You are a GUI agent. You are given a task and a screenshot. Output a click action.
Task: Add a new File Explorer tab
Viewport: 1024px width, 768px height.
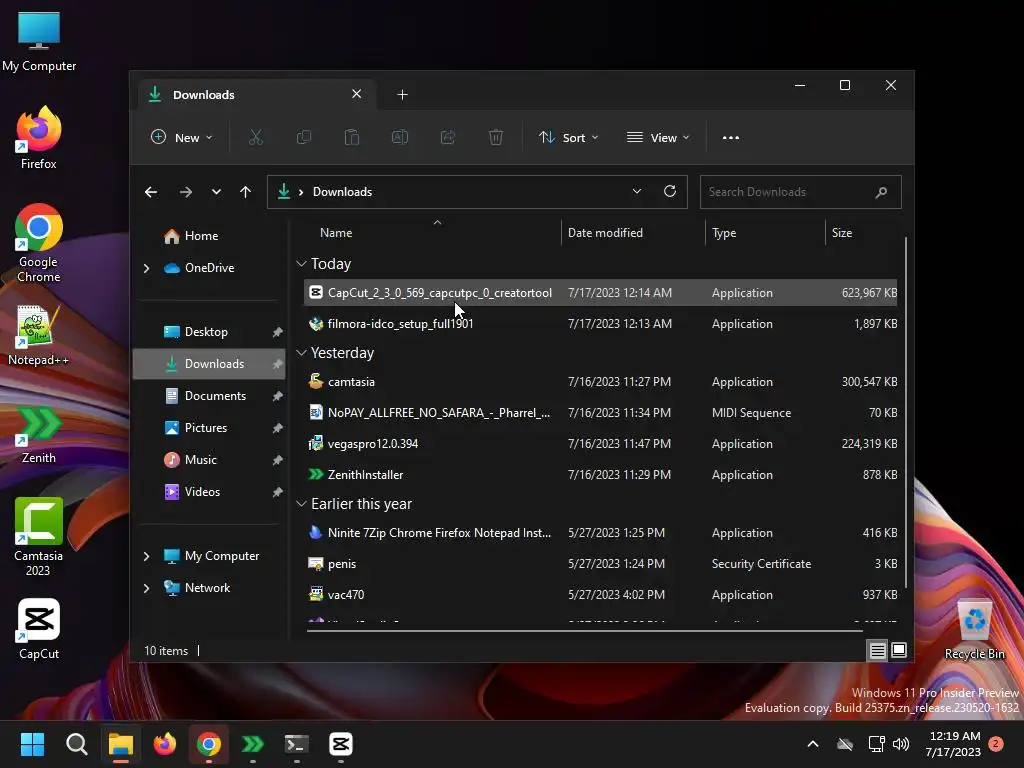point(402,95)
